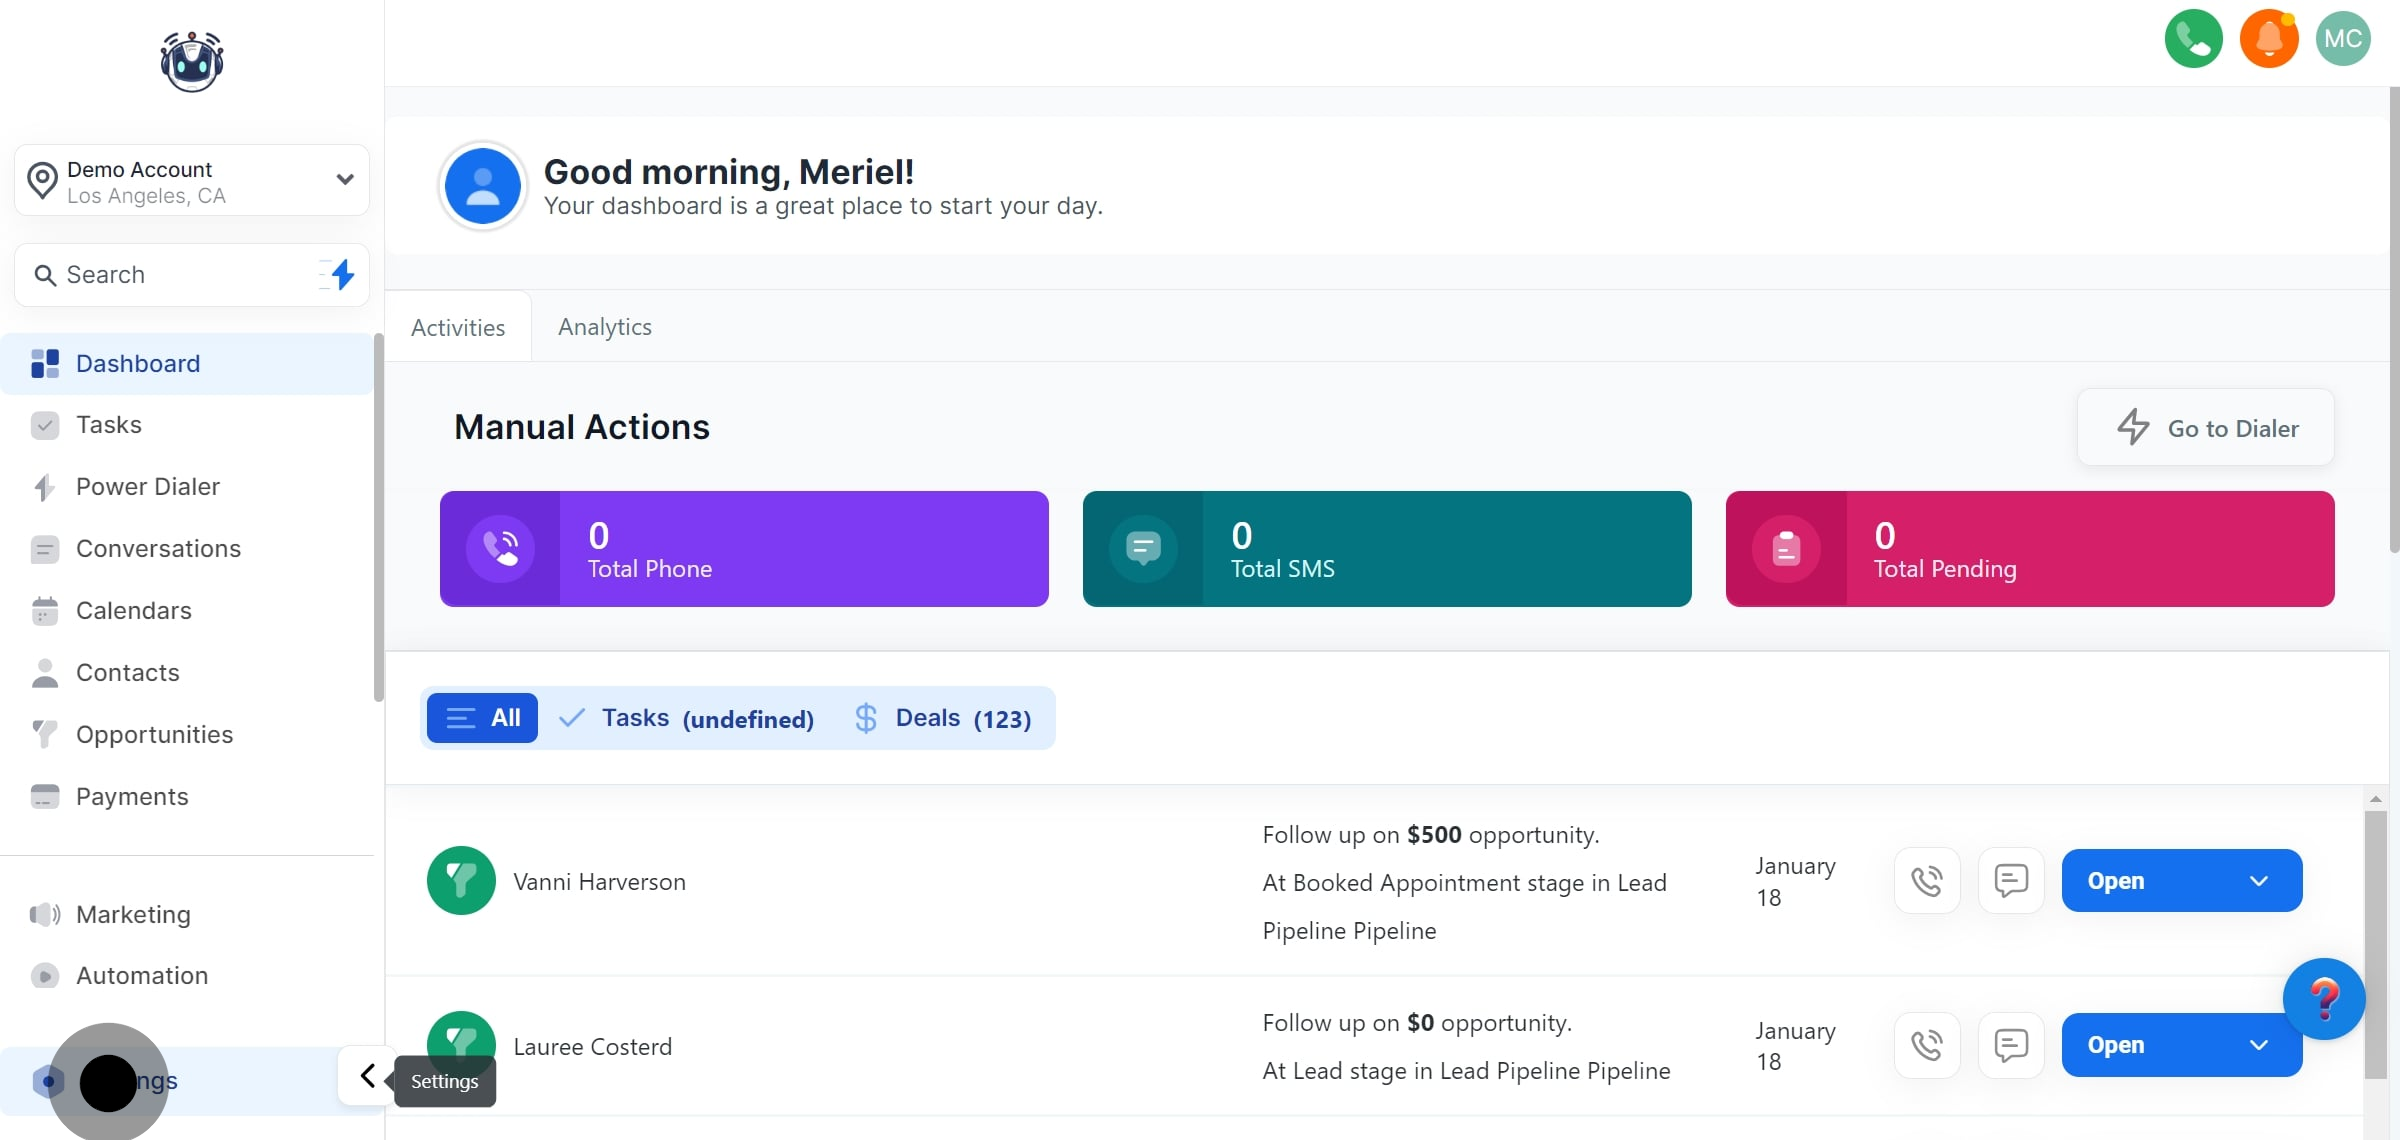The height and width of the screenshot is (1140, 2400).
Task: Expand Open dropdown for Lauree Costerd
Action: (x=2258, y=1045)
